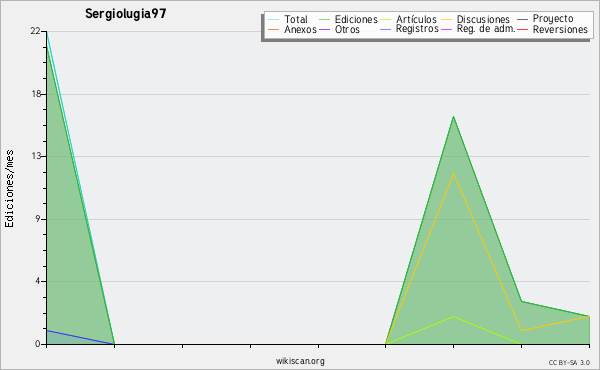Click the y-axis value 18
600x370 pixels.
[x=36, y=94]
